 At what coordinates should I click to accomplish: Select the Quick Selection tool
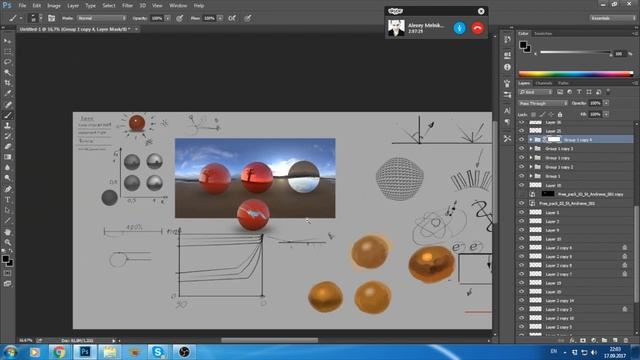tap(7, 73)
